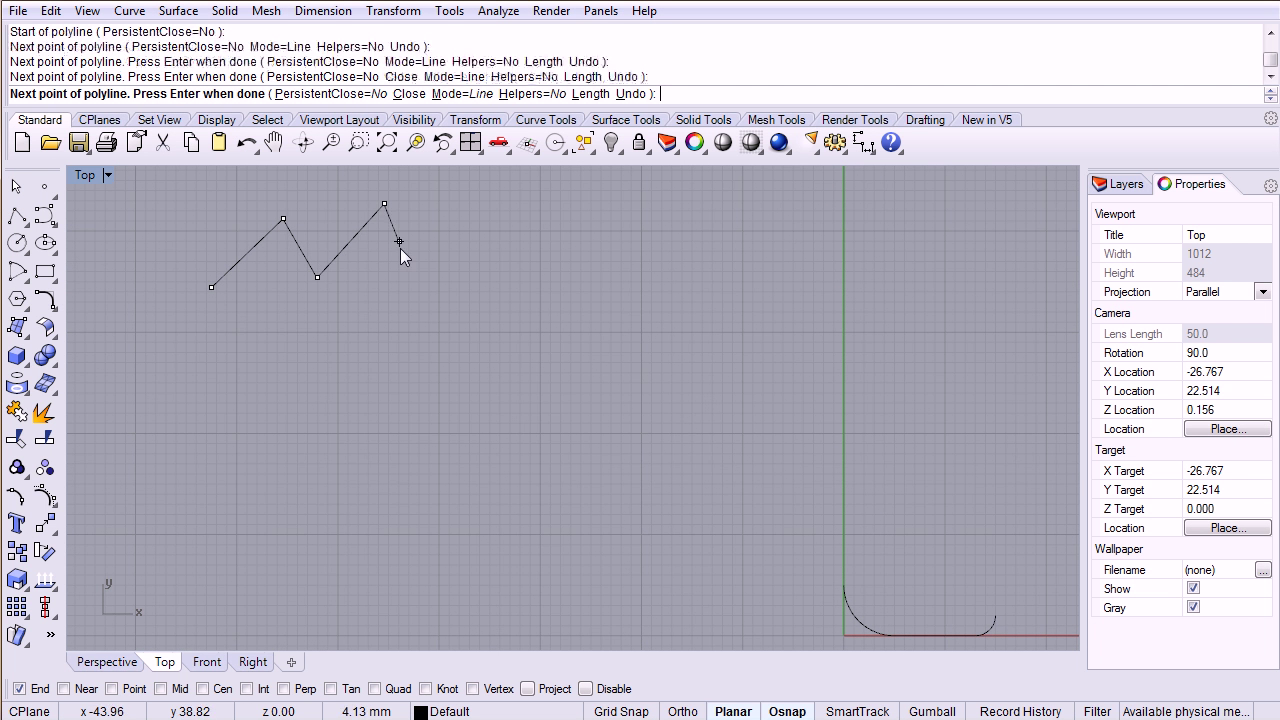Enable the Mid osnap checkbox
1280x720 pixels.
tap(161, 689)
